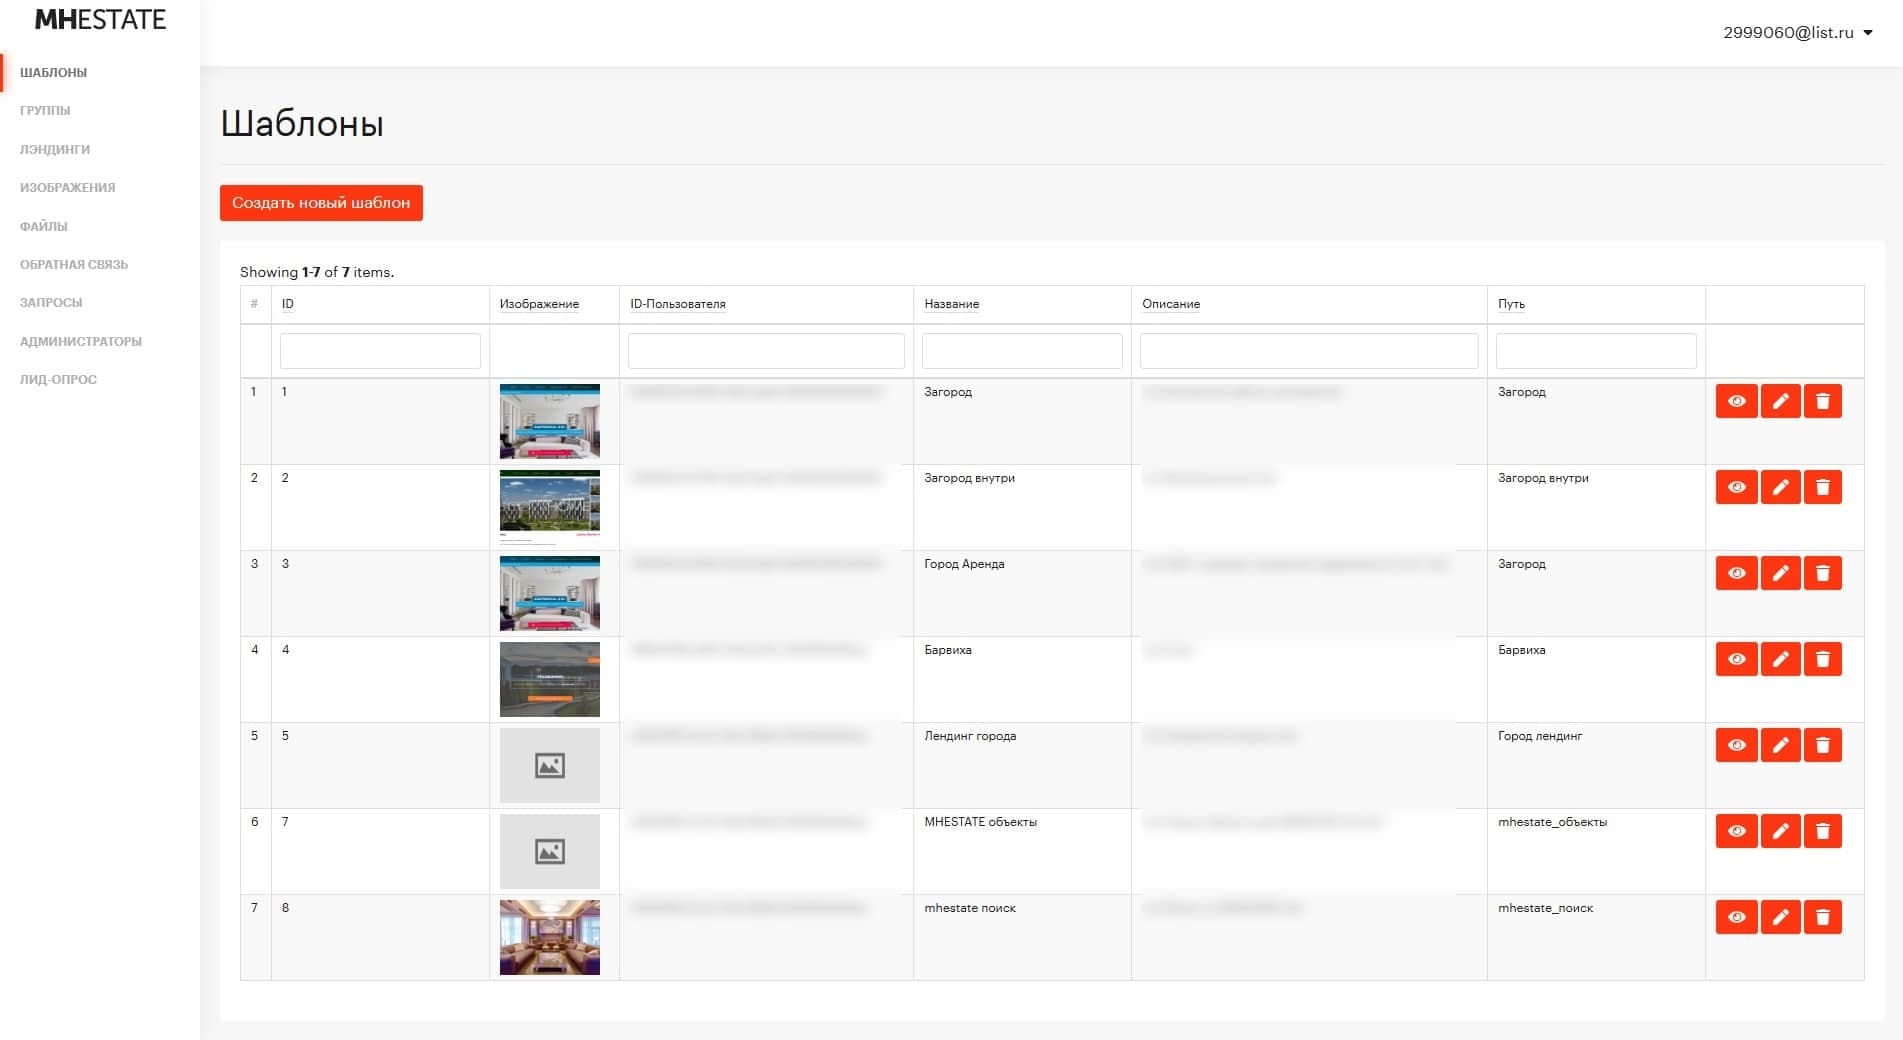
Task: Focus the Описание filter input field
Action: pos(1308,351)
